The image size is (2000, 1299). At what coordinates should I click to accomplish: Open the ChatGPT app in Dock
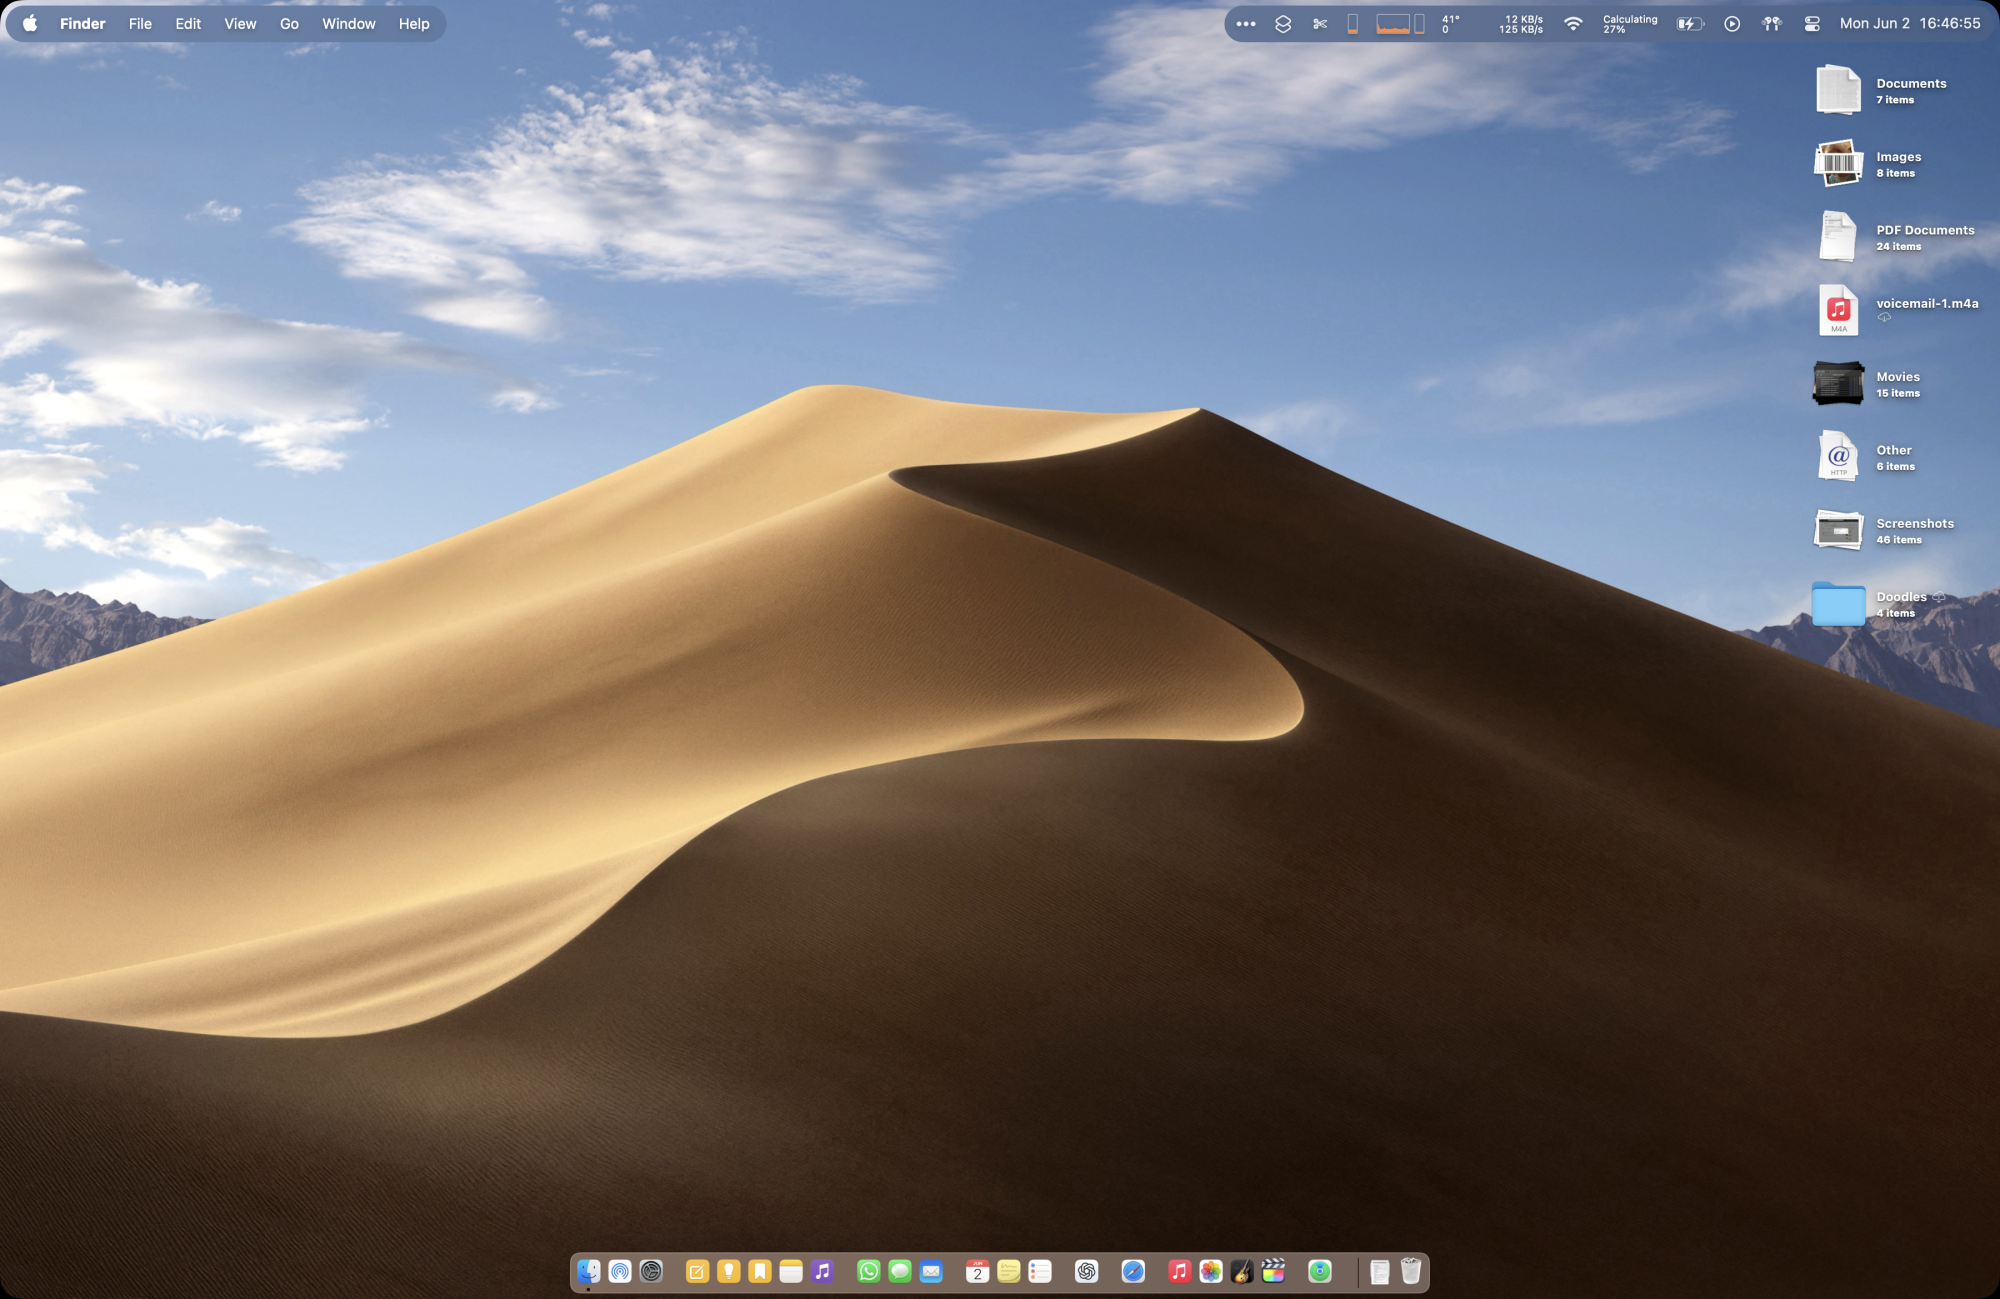(x=1086, y=1271)
